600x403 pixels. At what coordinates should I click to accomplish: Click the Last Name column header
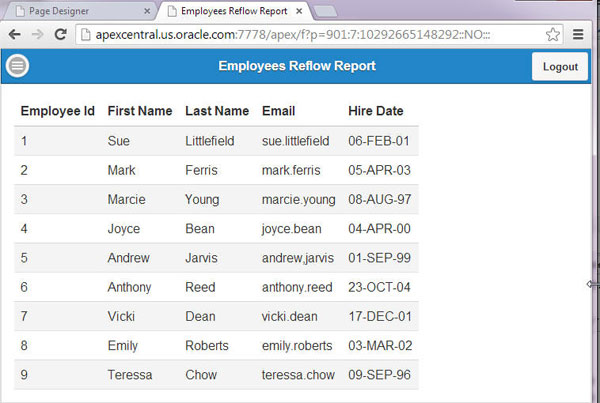[217, 111]
